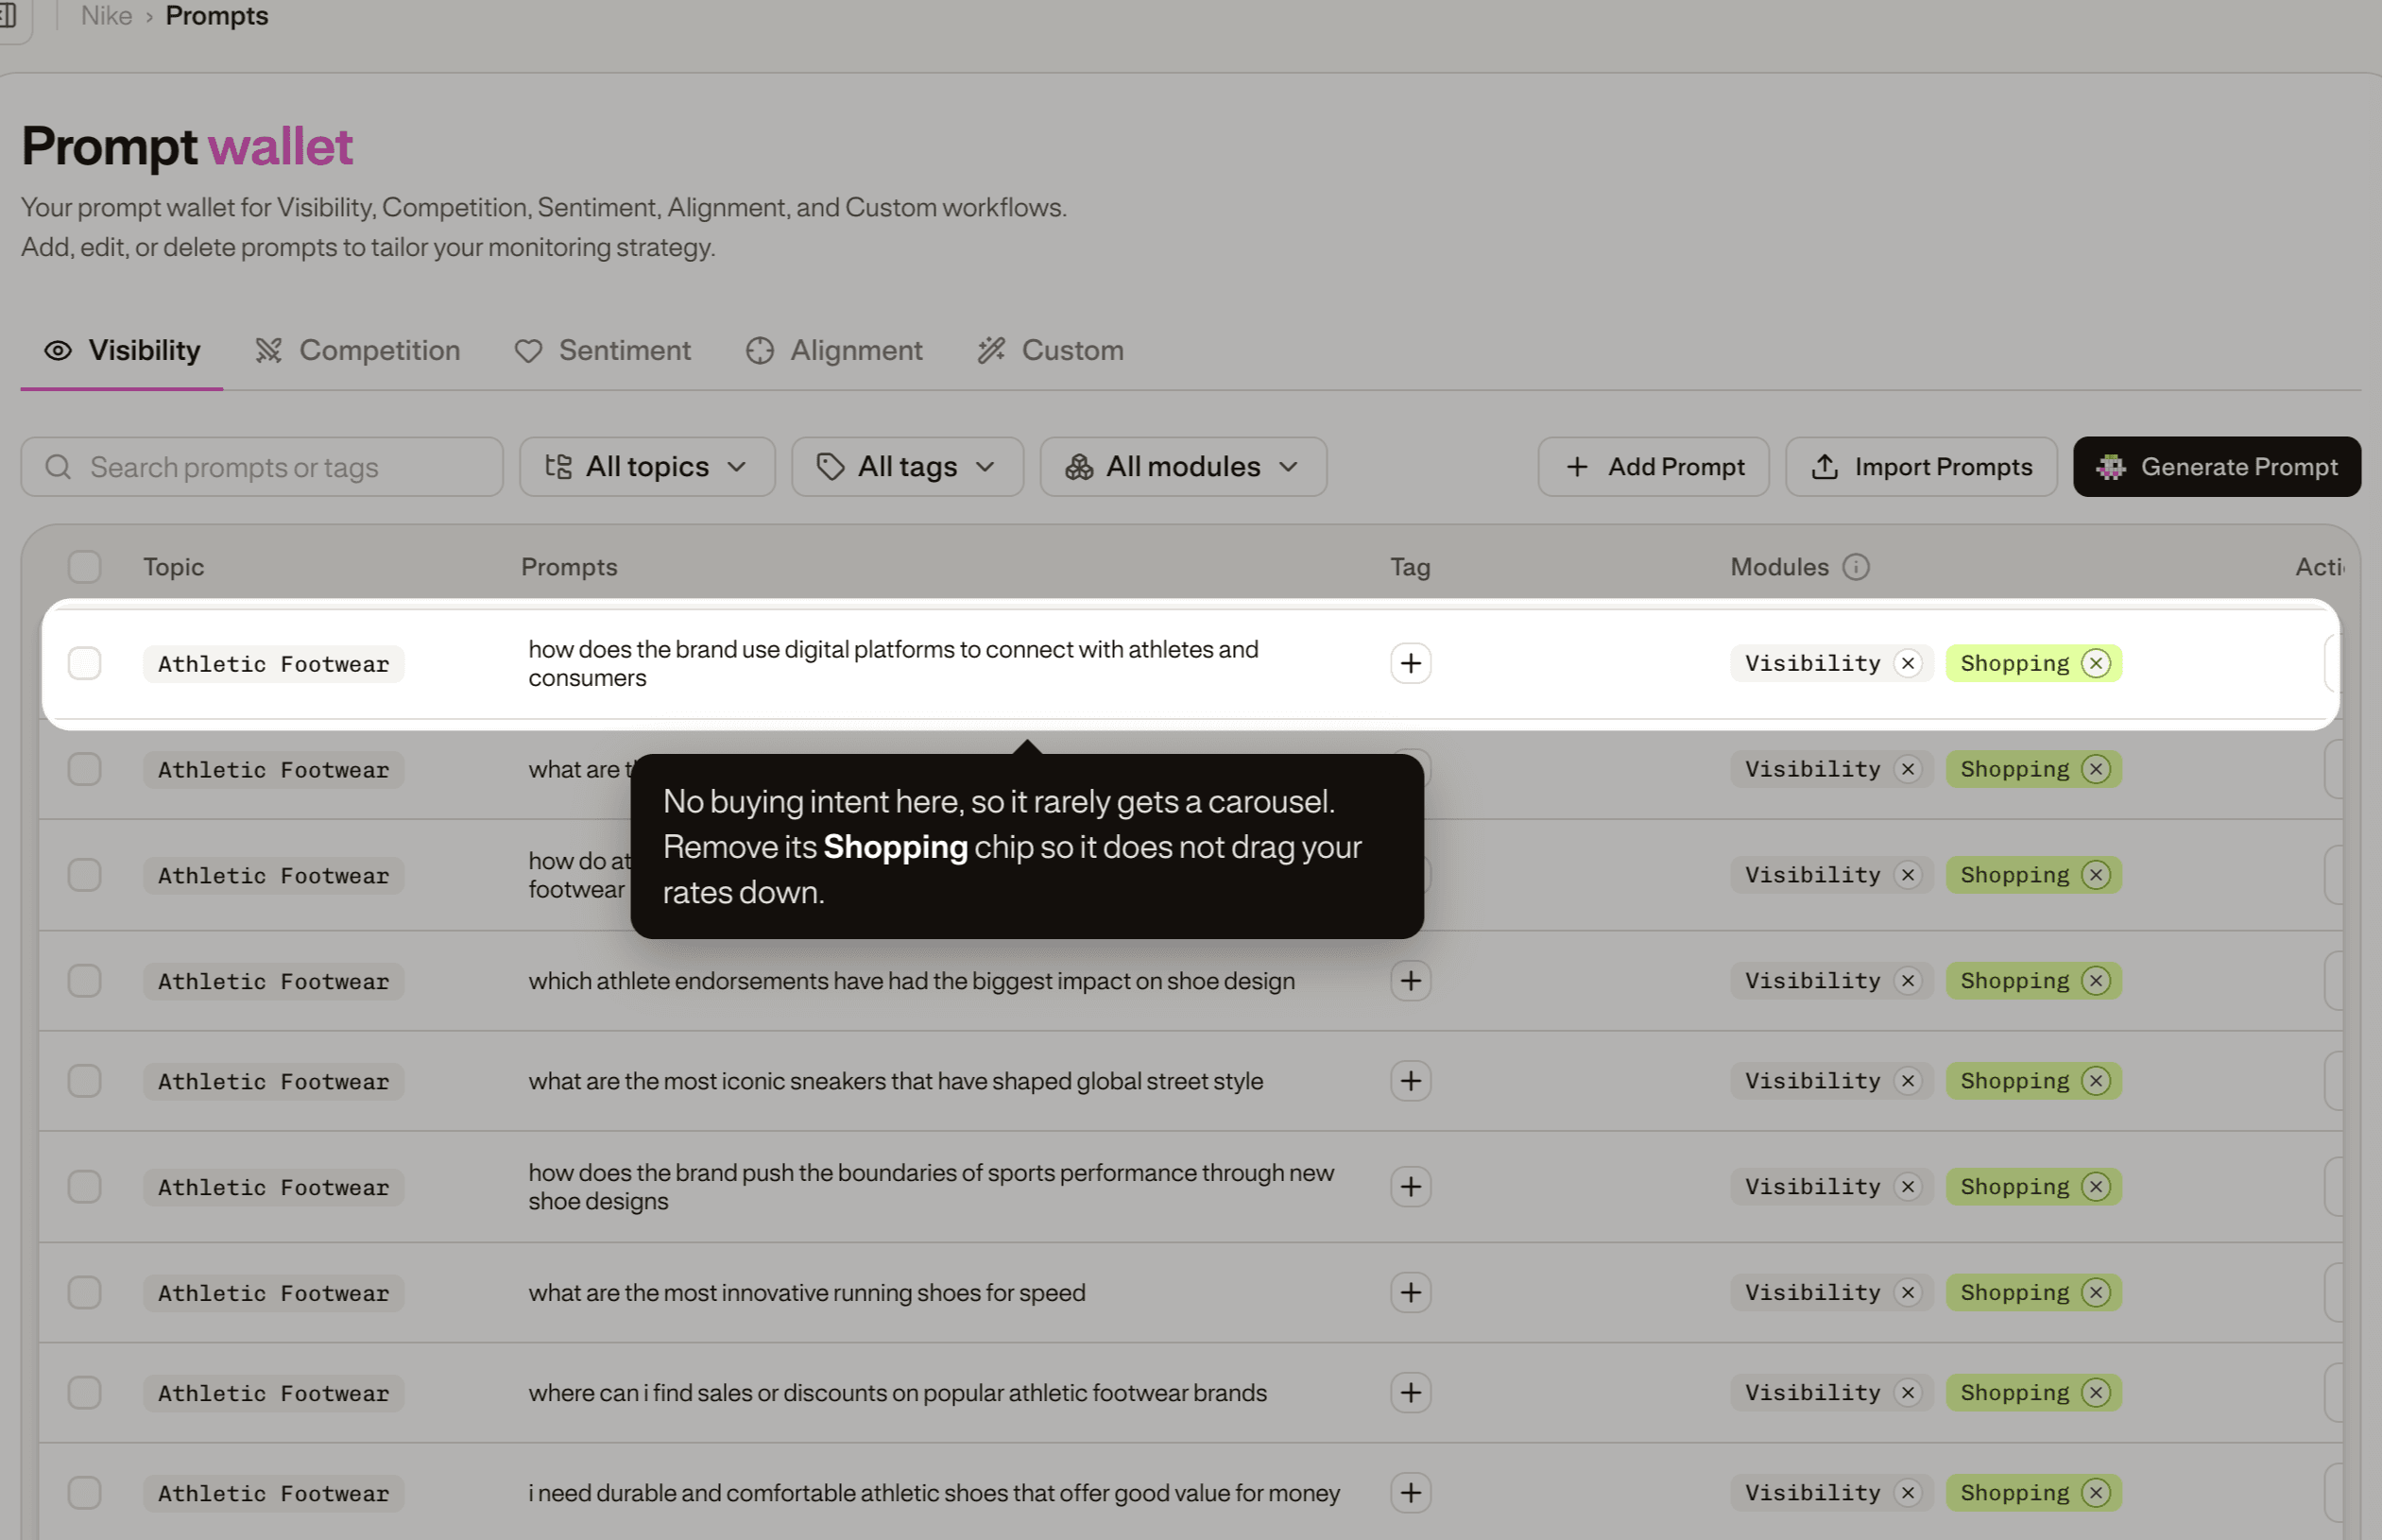Check the digital platforms prompt row
Image resolution: width=2382 pixels, height=1540 pixels.
pyautogui.click(x=85, y=663)
